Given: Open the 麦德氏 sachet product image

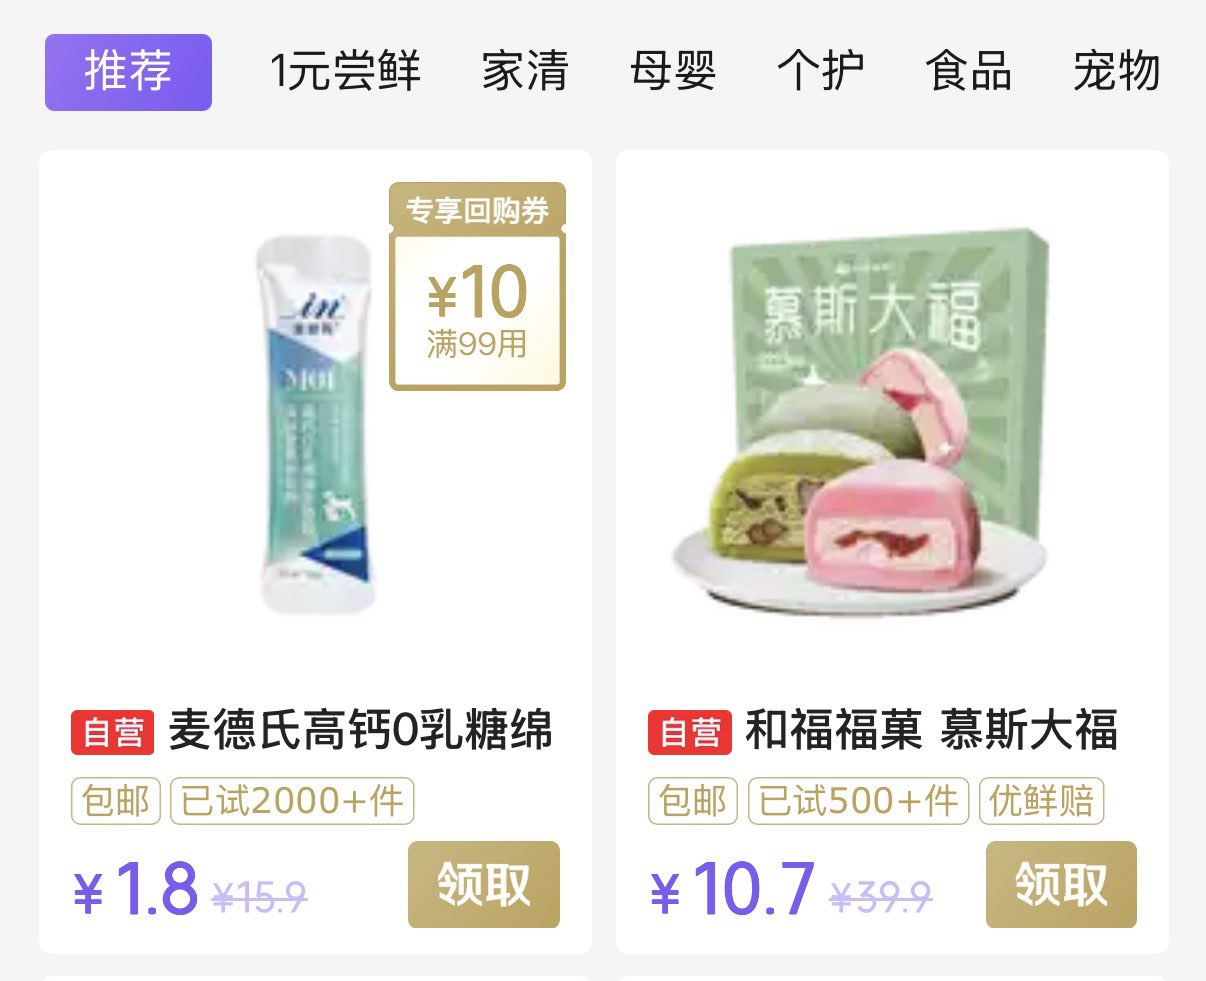Looking at the screenshot, I should 316,425.
